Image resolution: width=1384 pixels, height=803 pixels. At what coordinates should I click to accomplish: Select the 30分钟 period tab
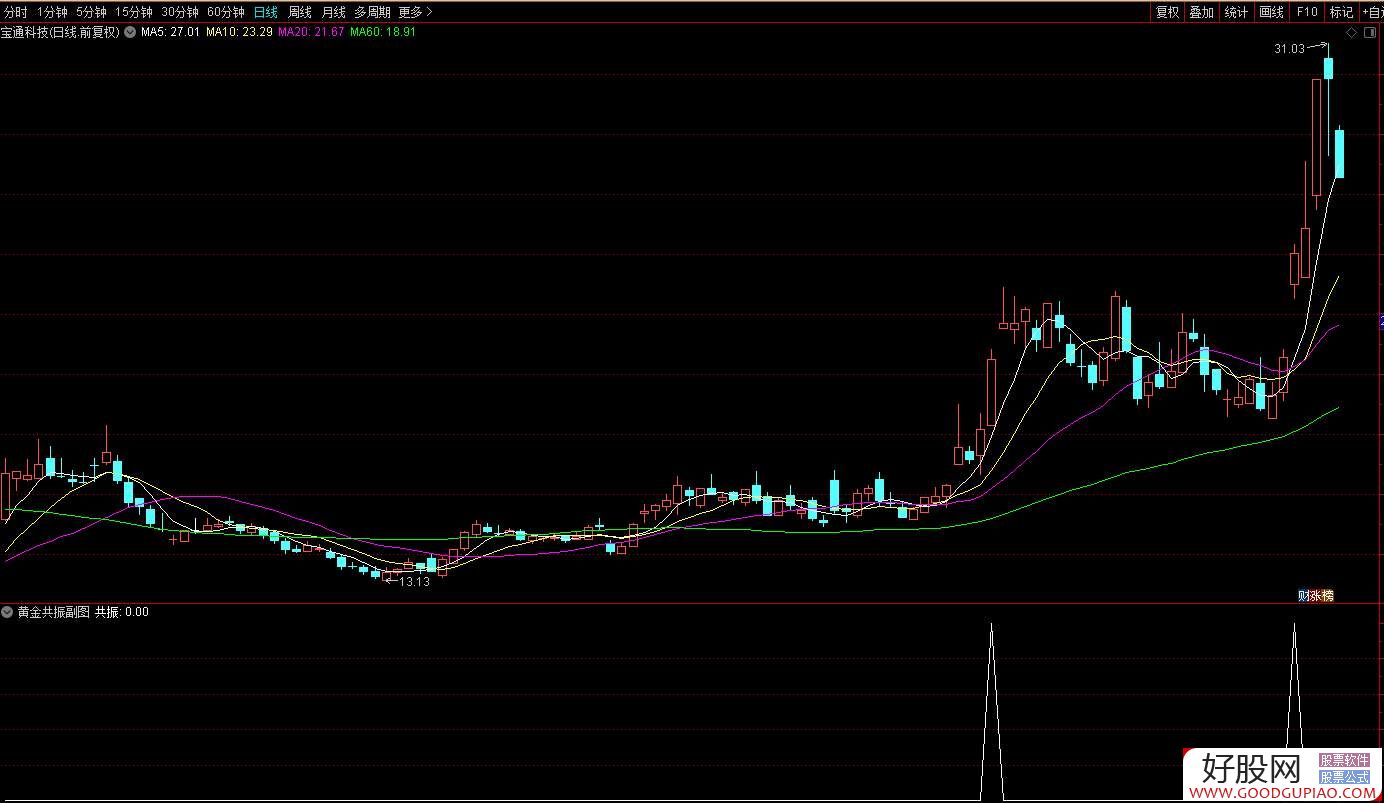tap(180, 12)
